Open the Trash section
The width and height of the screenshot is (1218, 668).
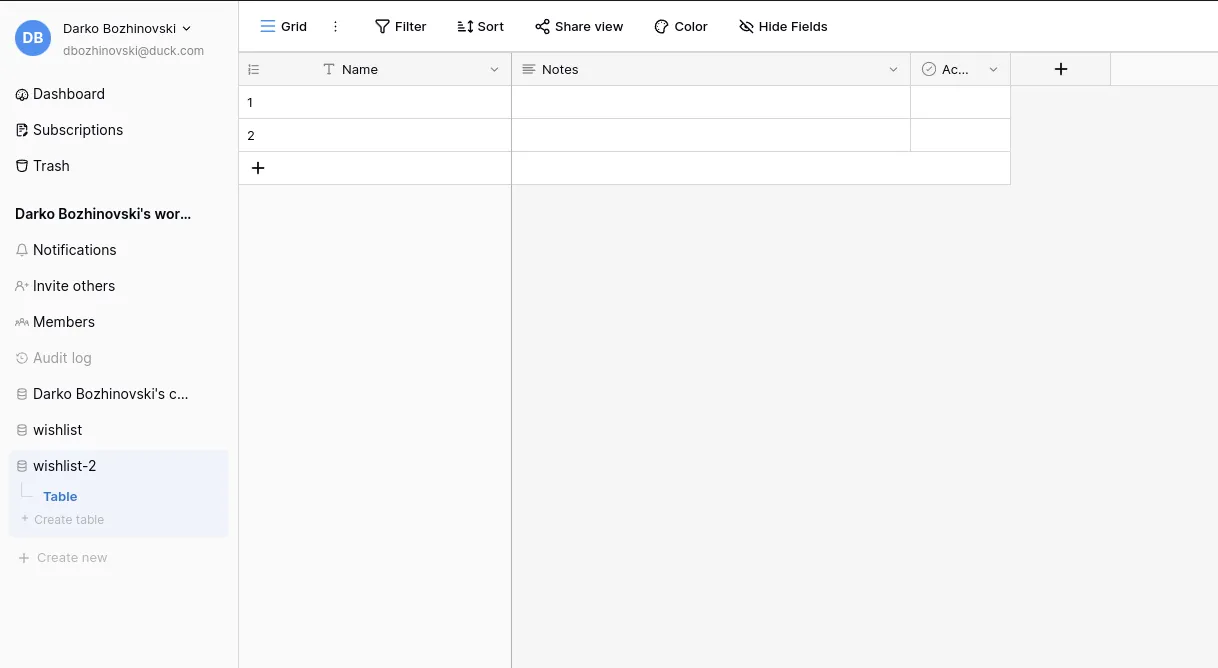(50, 165)
